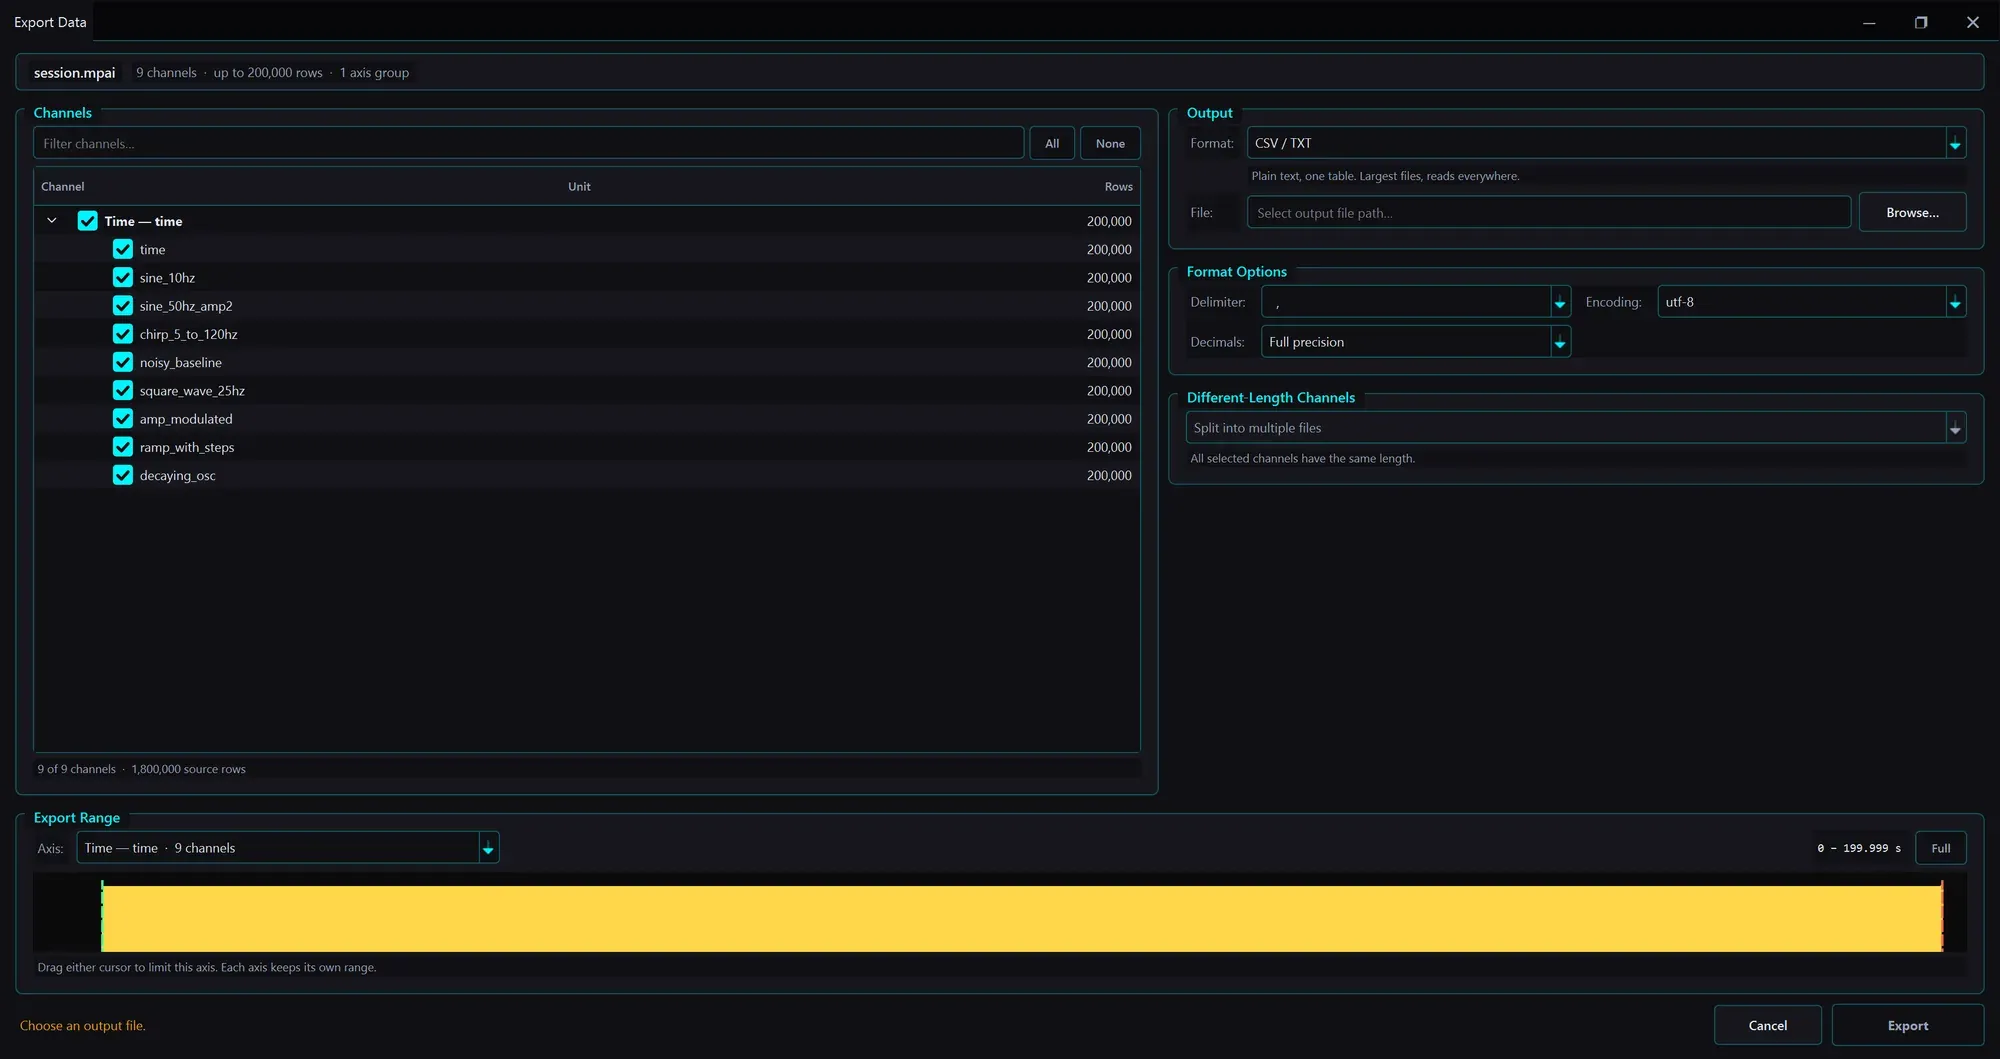Open the Delimiter dropdown
2000x1059 pixels.
point(1415,302)
